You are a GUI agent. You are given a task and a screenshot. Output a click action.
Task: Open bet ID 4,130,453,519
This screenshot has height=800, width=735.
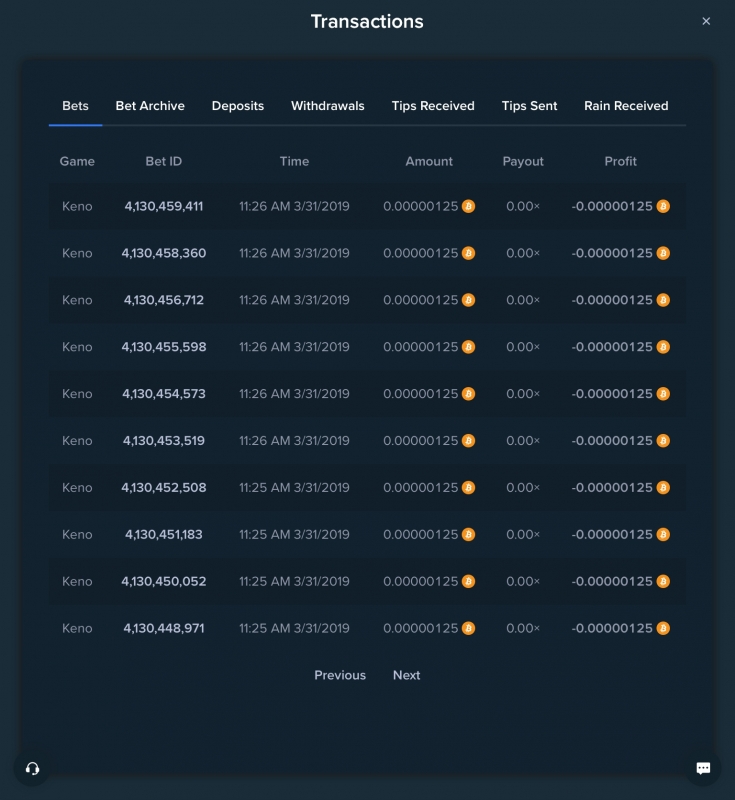(164, 441)
